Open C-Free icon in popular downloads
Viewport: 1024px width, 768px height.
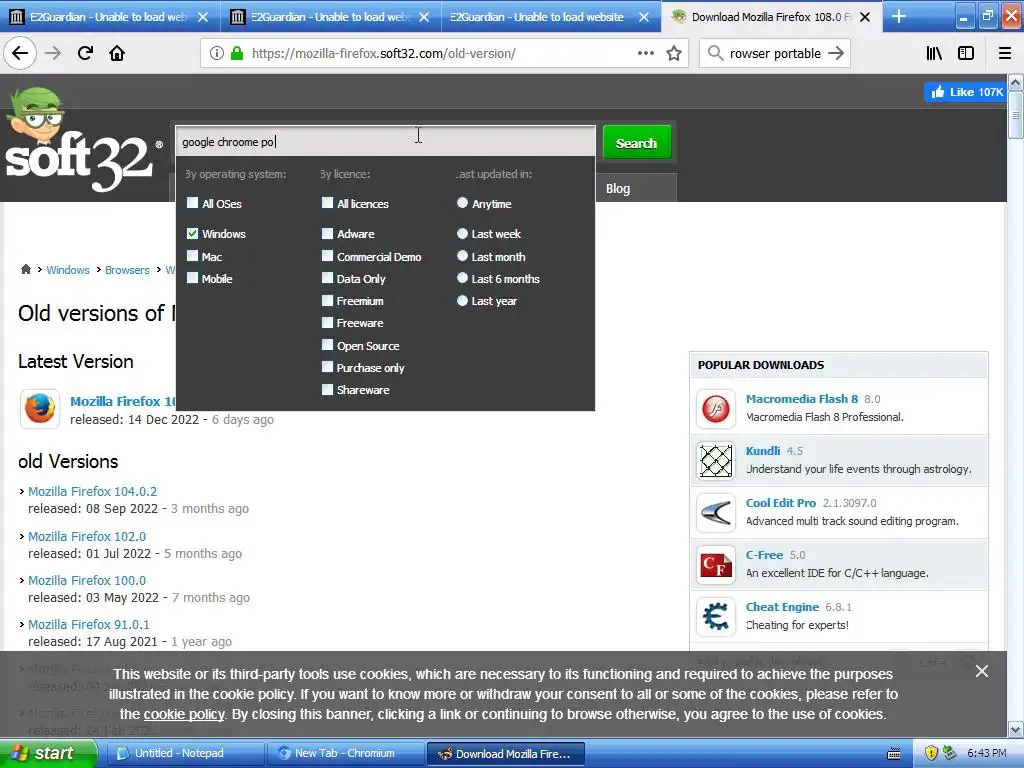pos(716,565)
